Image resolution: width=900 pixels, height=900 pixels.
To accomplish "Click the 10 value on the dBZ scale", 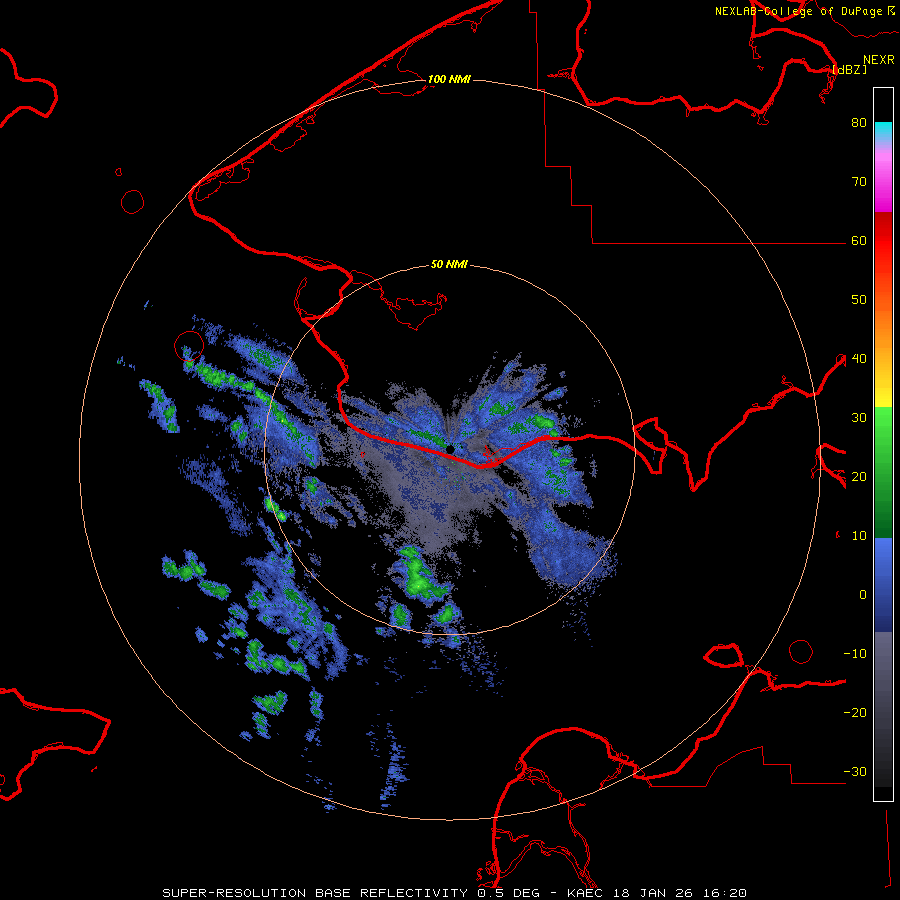I will coord(859,536).
